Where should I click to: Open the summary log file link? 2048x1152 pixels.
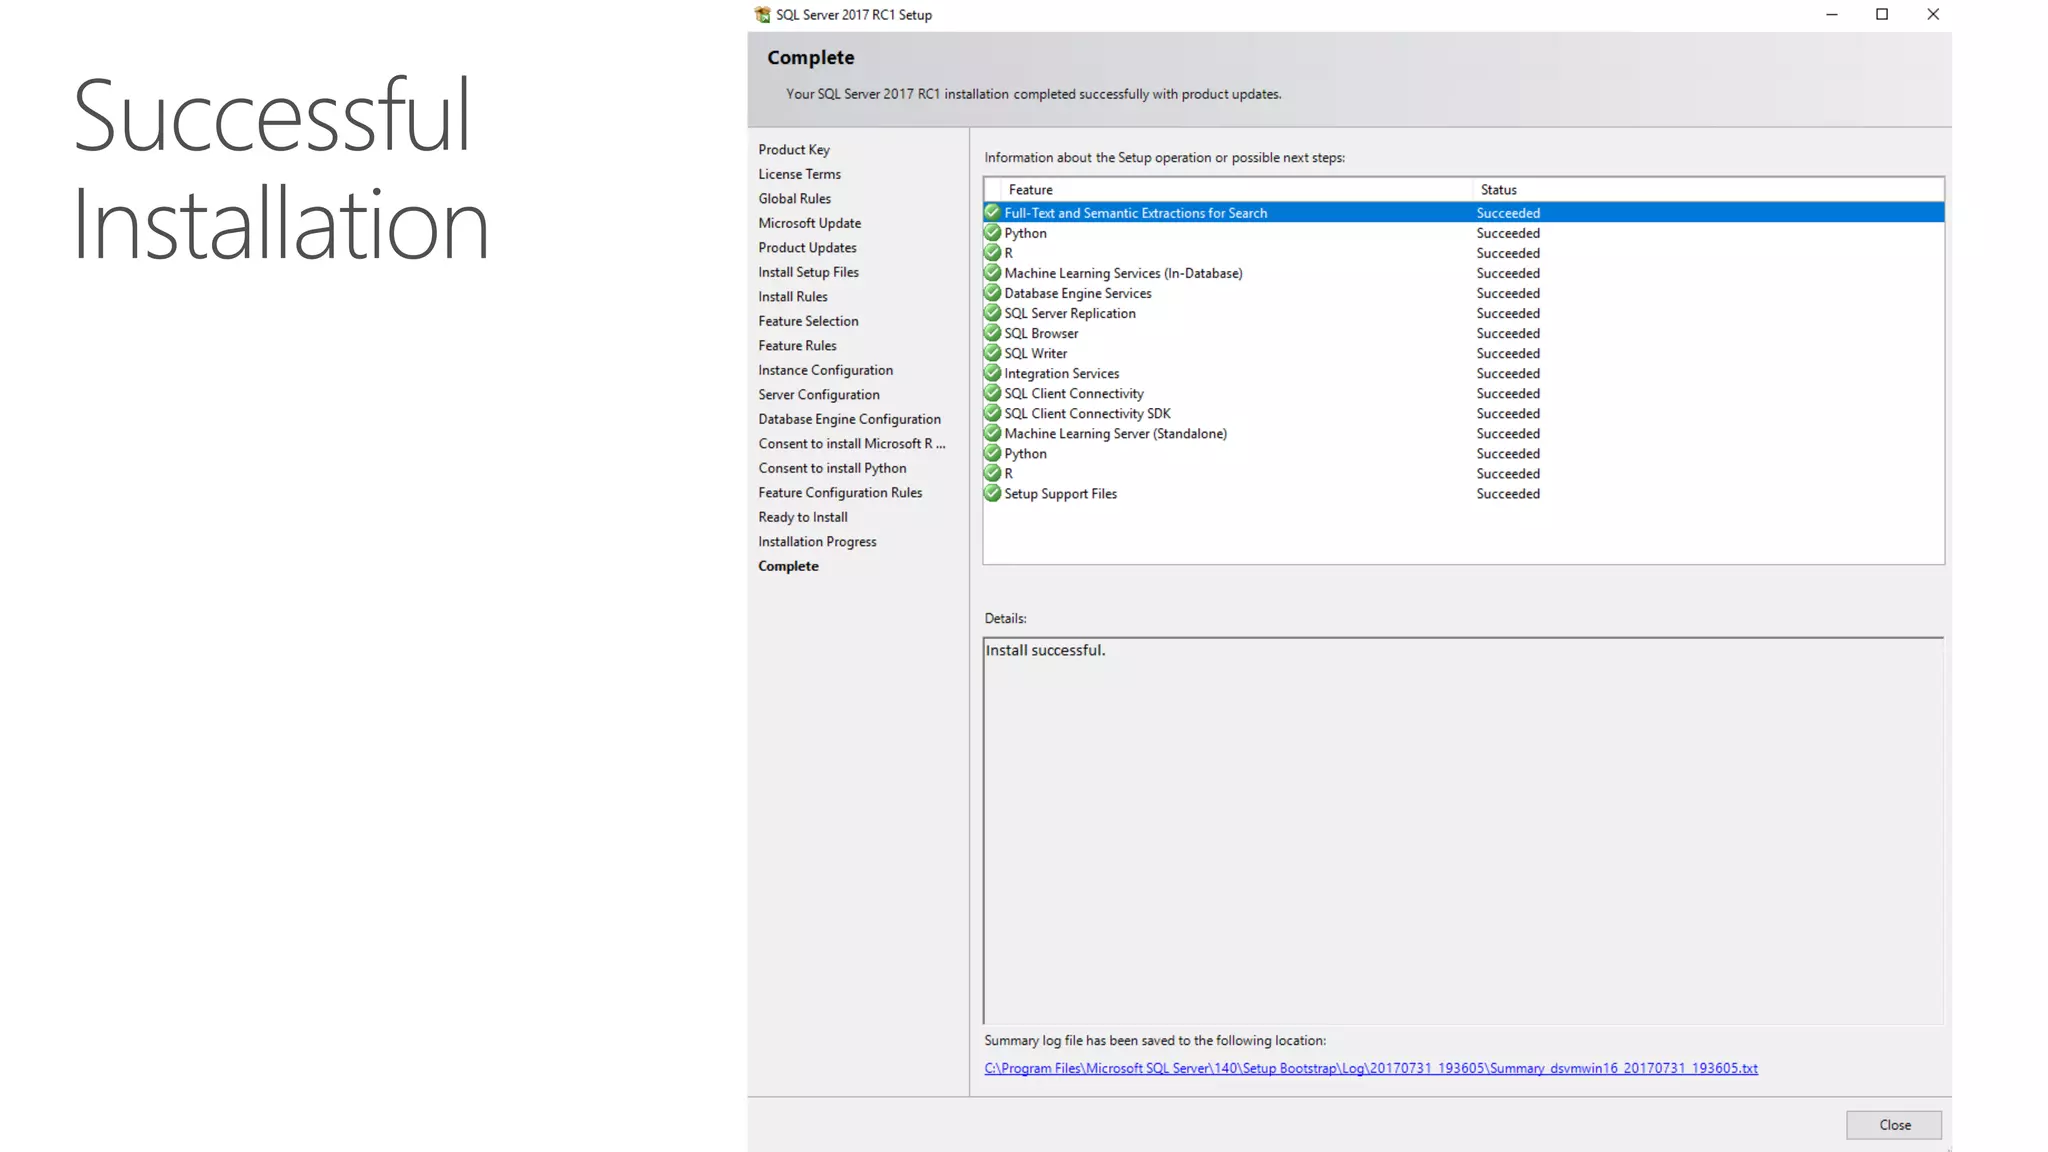click(1371, 1068)
